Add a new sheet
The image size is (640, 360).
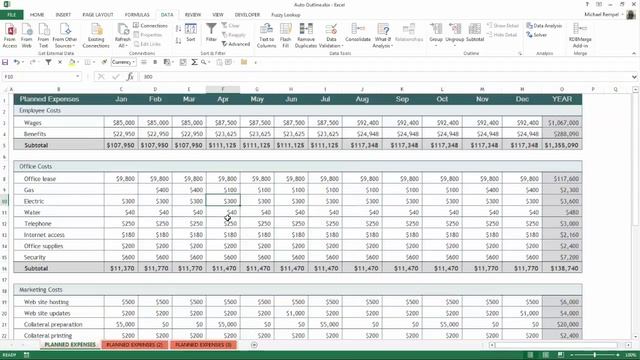(254, 345)
